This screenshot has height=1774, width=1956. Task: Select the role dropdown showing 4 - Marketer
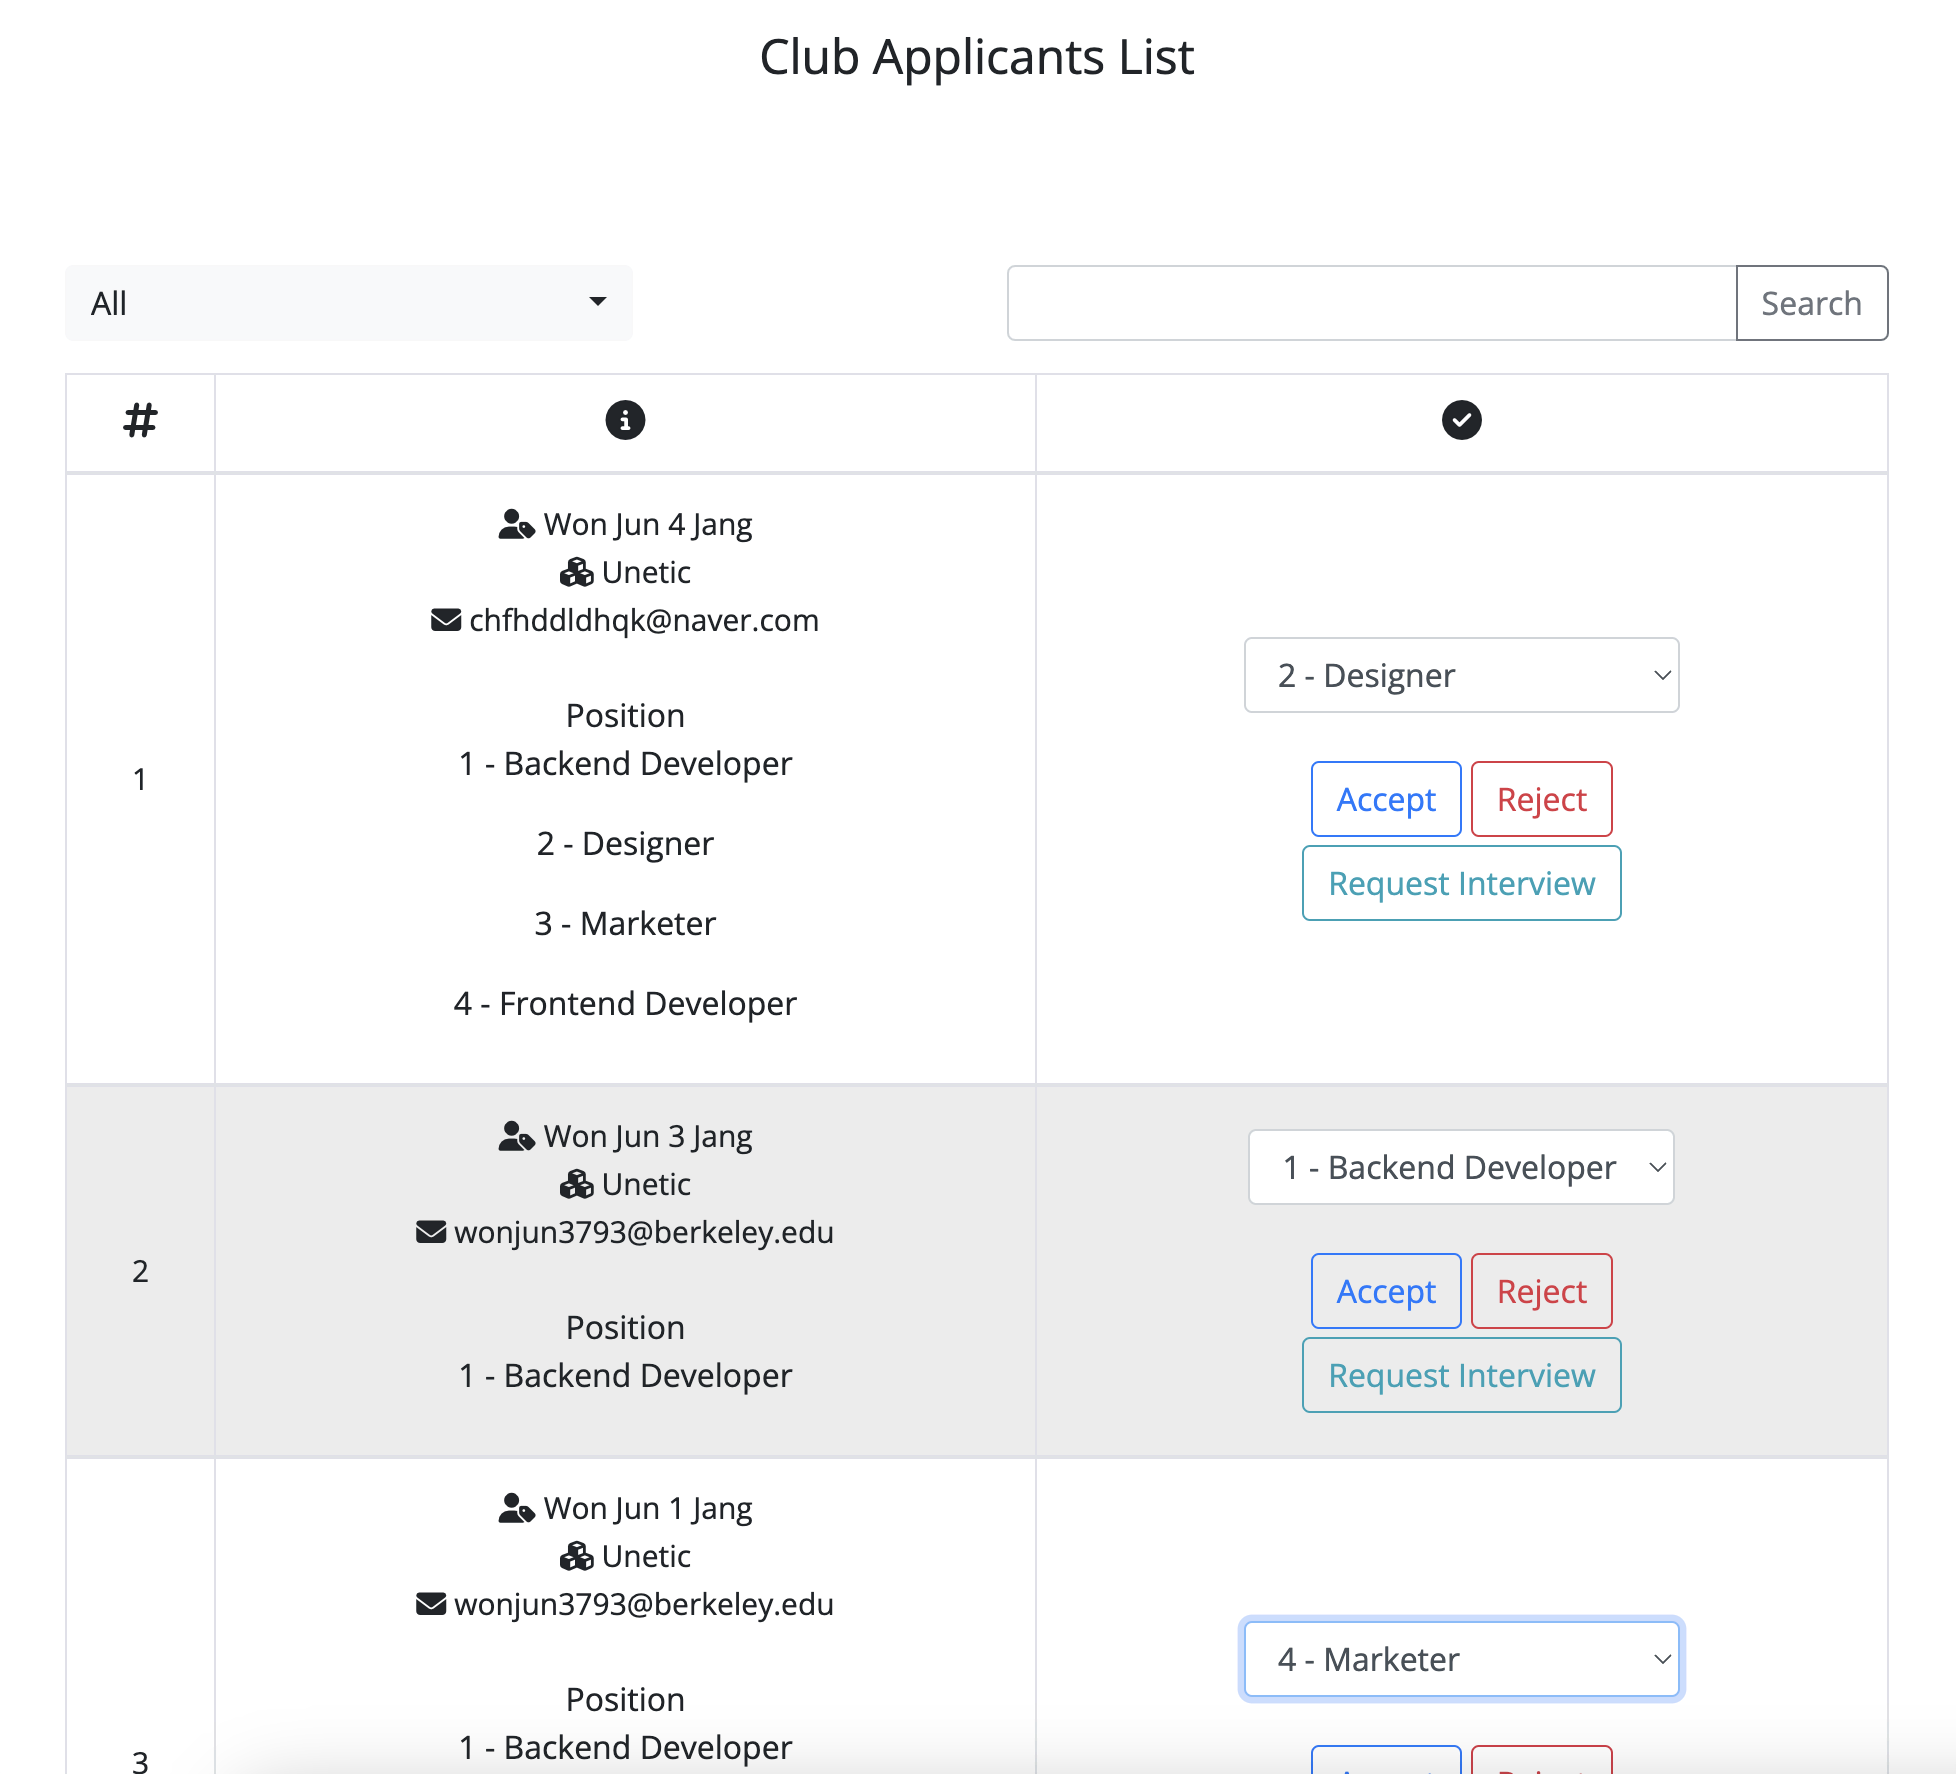1460,1660
